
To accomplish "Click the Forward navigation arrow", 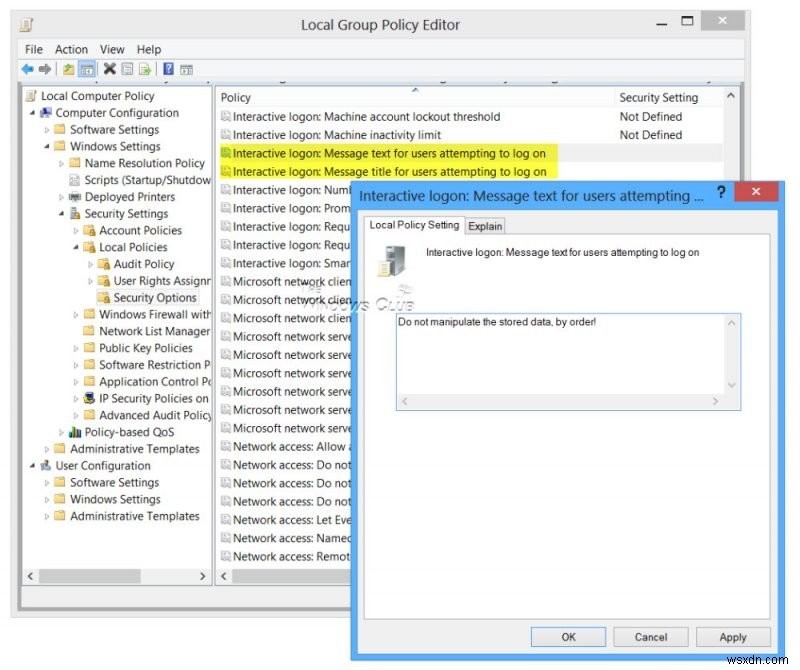I will pos(43,69).
